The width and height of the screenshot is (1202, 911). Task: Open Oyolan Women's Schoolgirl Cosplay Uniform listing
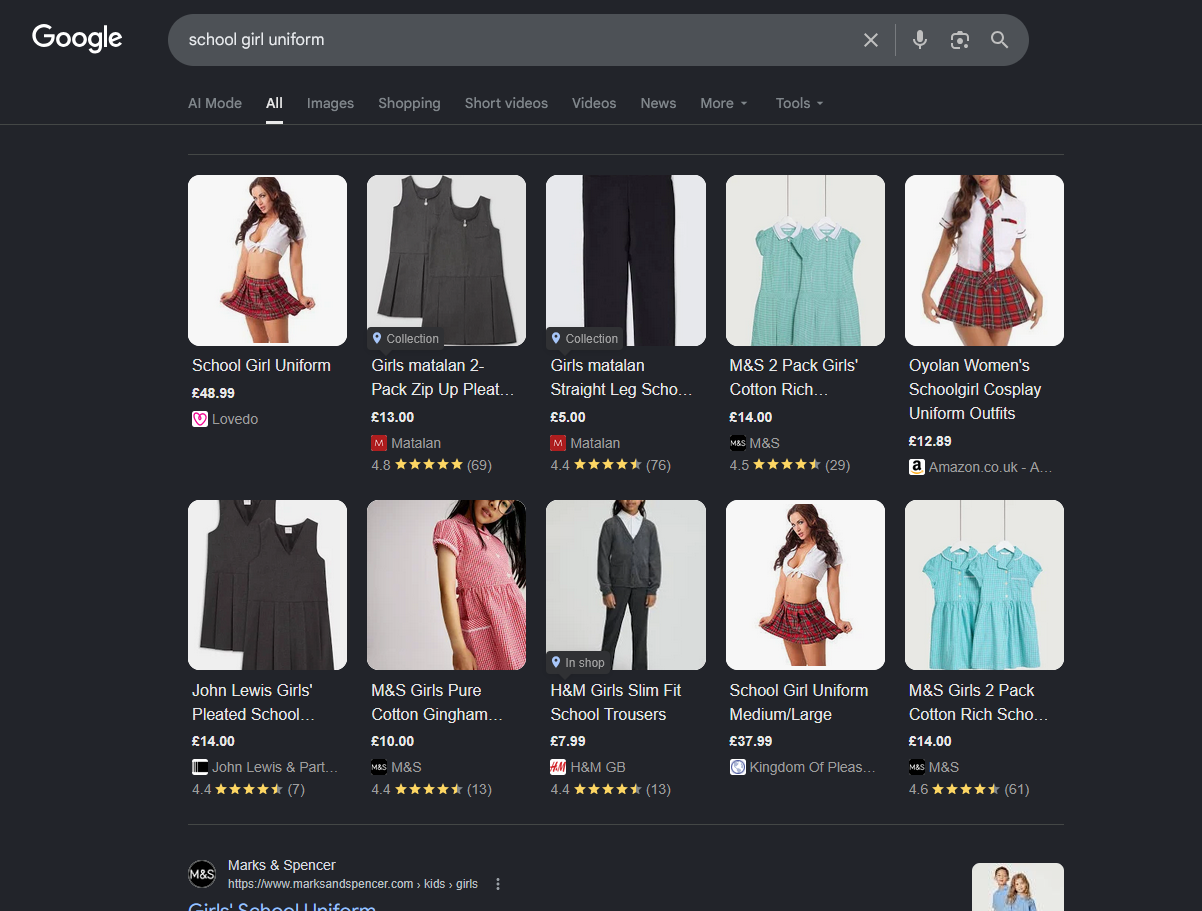point(975,389)
